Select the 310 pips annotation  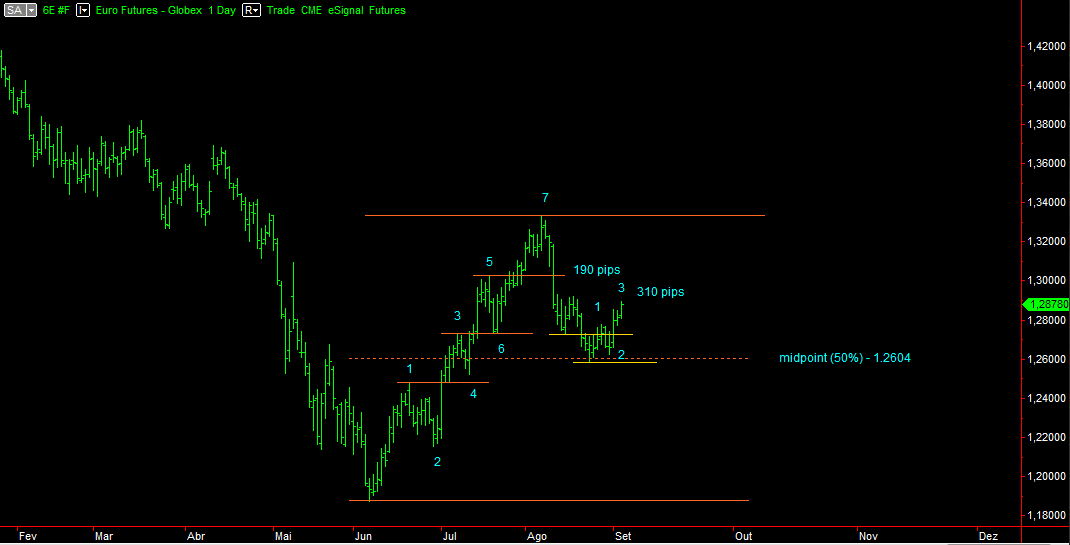661,292
